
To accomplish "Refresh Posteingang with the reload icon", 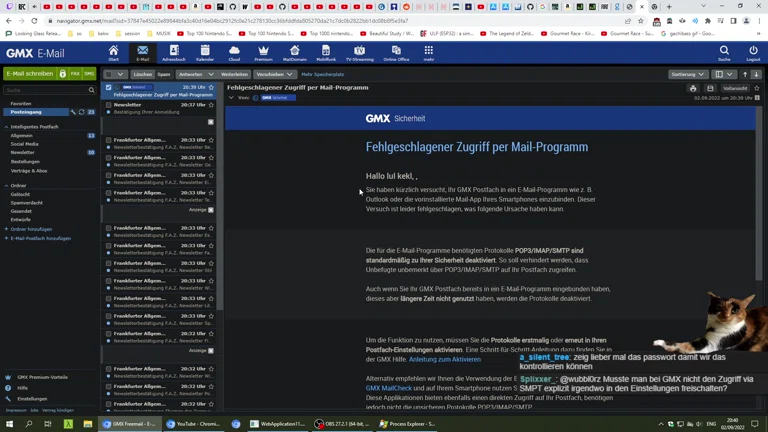I will tap(82, 112).
